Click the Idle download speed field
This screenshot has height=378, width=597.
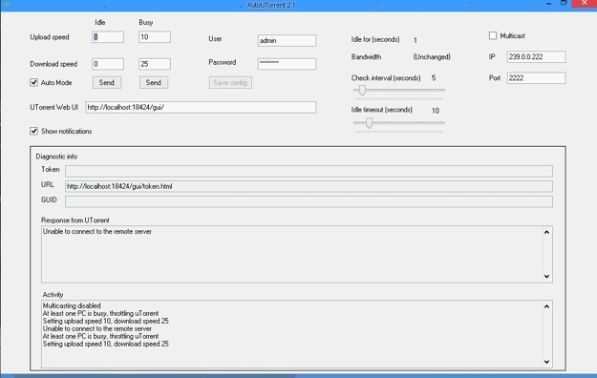click(x=108, y=64)
